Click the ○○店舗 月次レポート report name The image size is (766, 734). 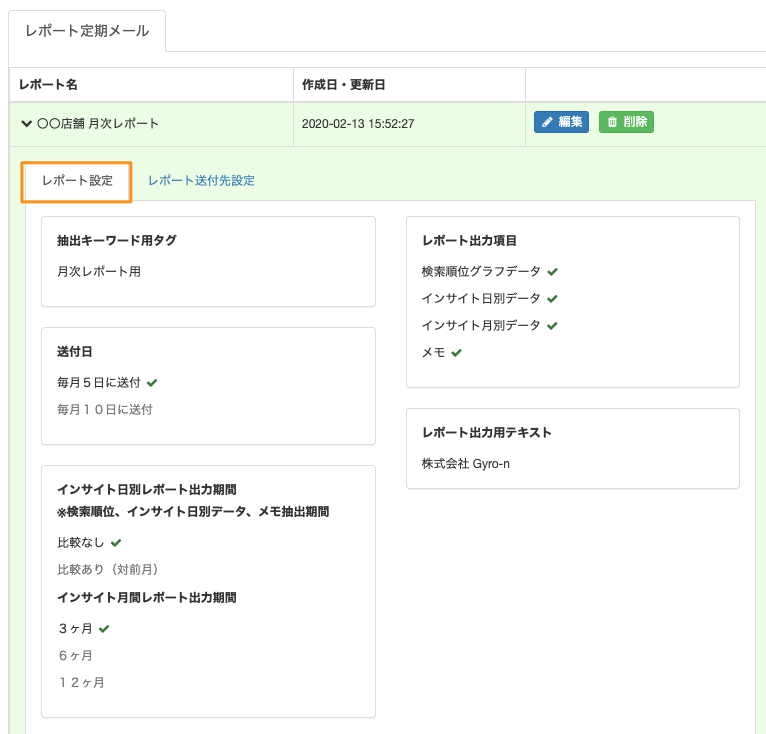coord(98,124)
